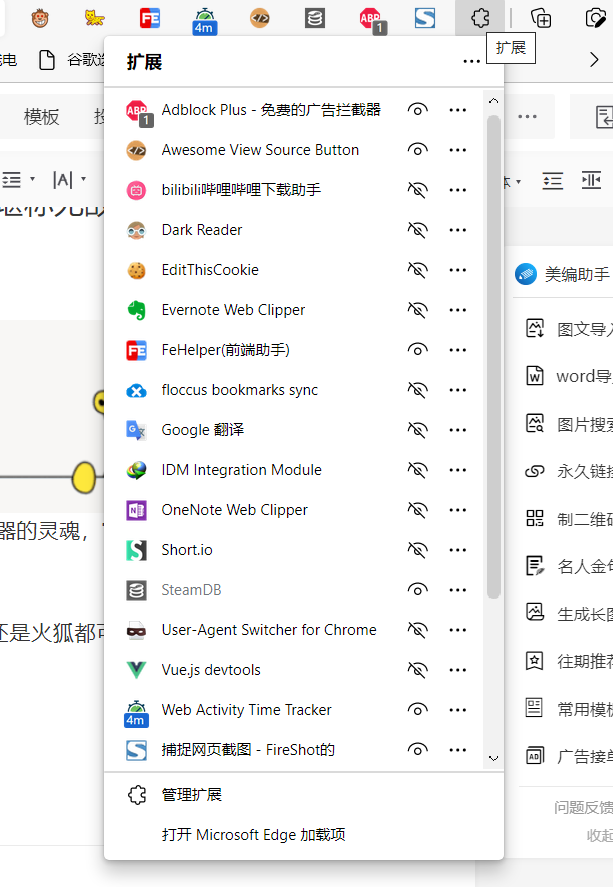
Task: Open more options for IDM Integration Module
Action: (x=457, y=470)
